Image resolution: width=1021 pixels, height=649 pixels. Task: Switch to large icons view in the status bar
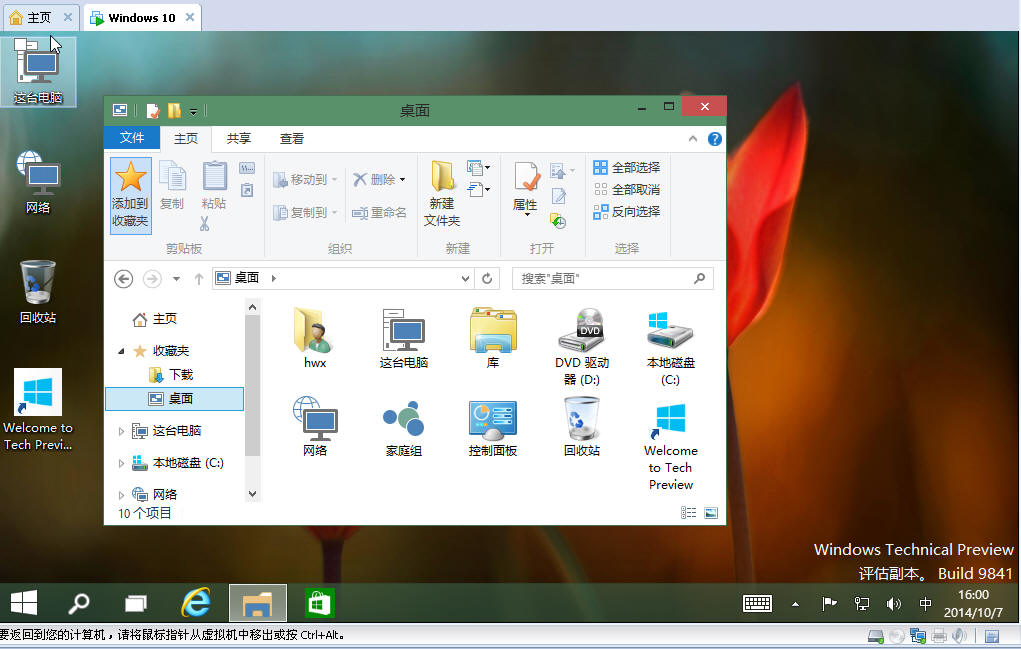tap(711, 513)
